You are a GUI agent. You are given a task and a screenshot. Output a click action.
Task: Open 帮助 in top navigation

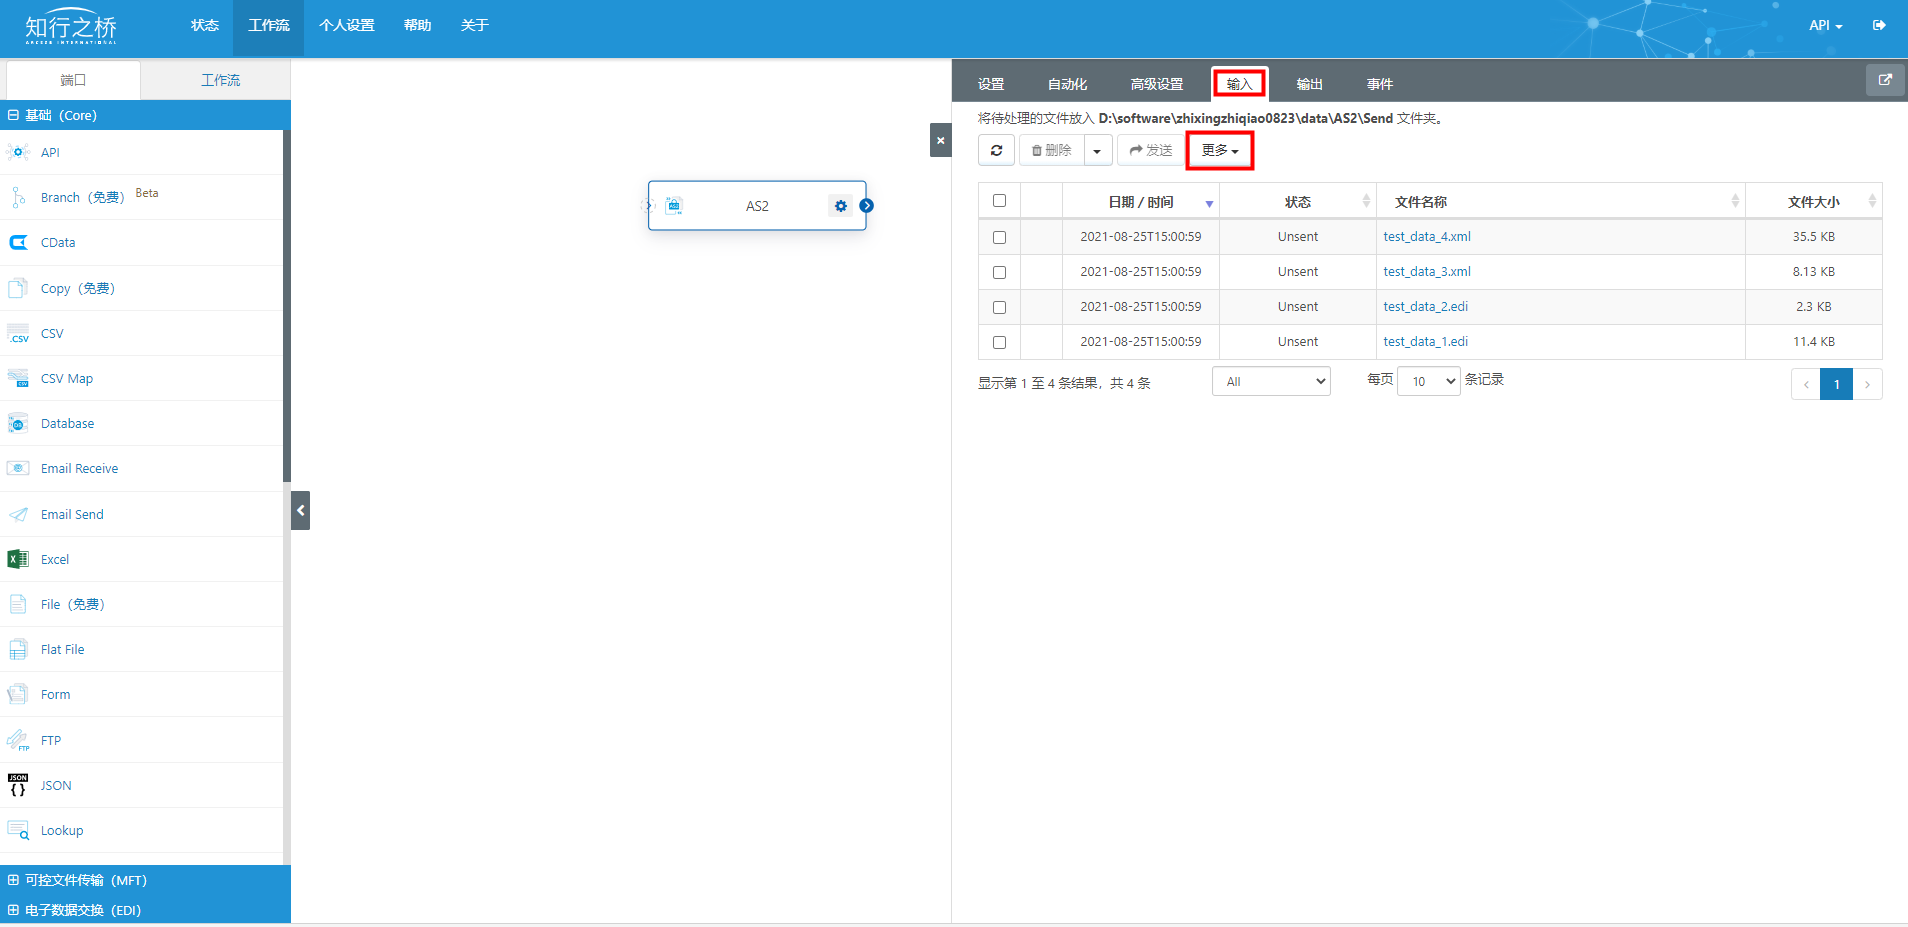click(417, 25)
